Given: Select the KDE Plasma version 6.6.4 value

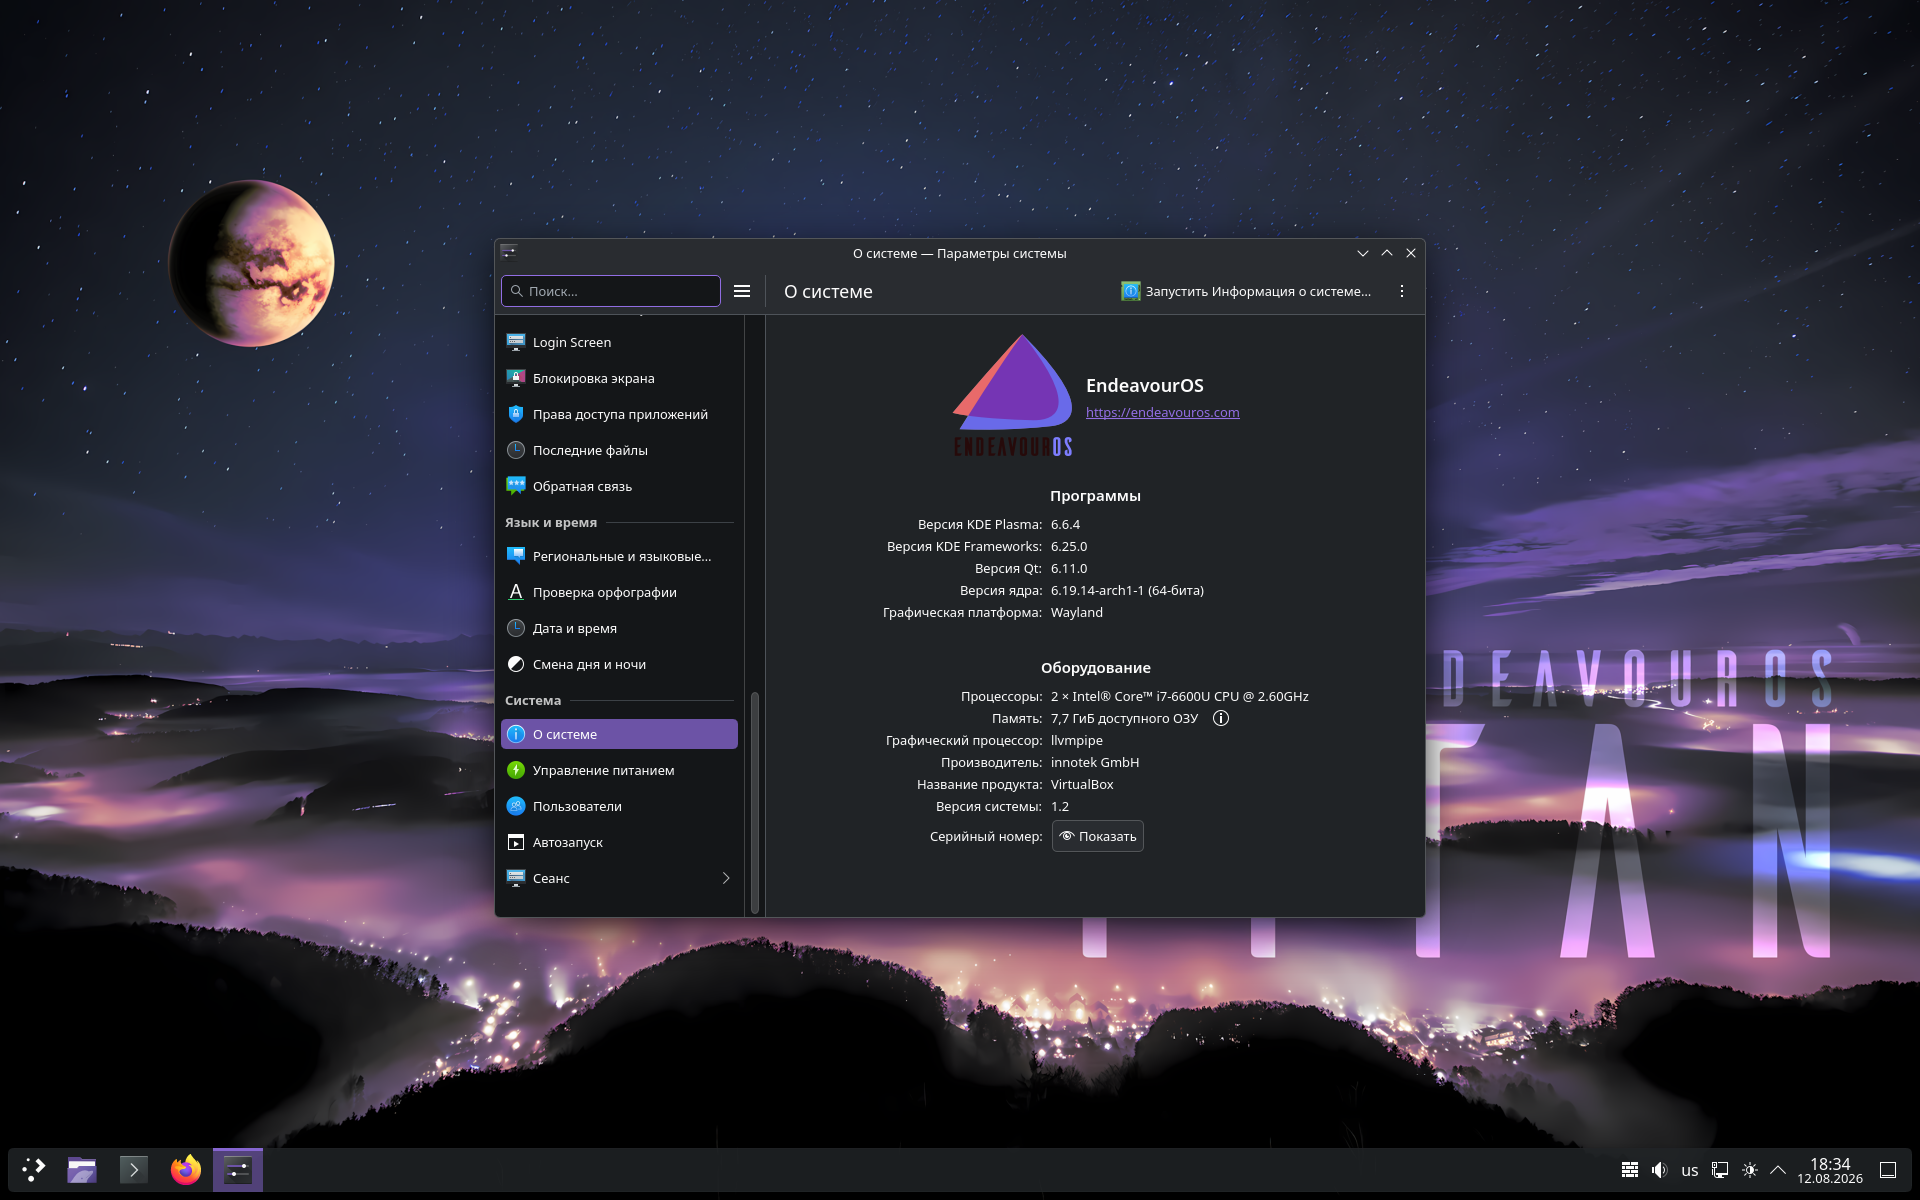Looking at the screenshot, I should coord(1065,524).
